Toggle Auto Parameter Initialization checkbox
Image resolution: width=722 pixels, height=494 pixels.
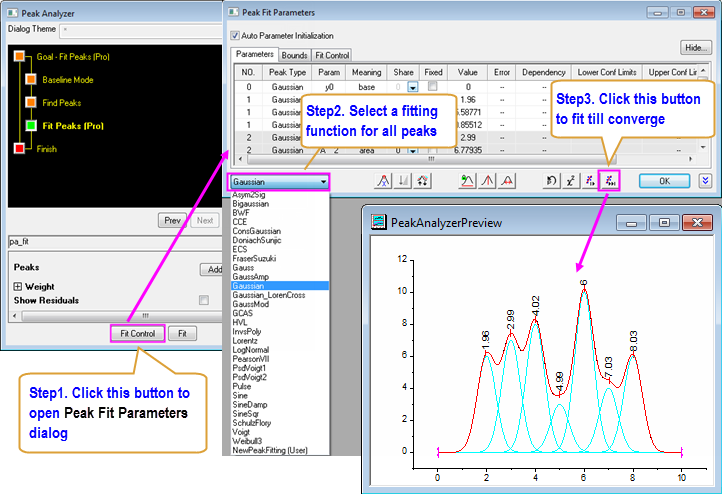[x=236, y=35]
